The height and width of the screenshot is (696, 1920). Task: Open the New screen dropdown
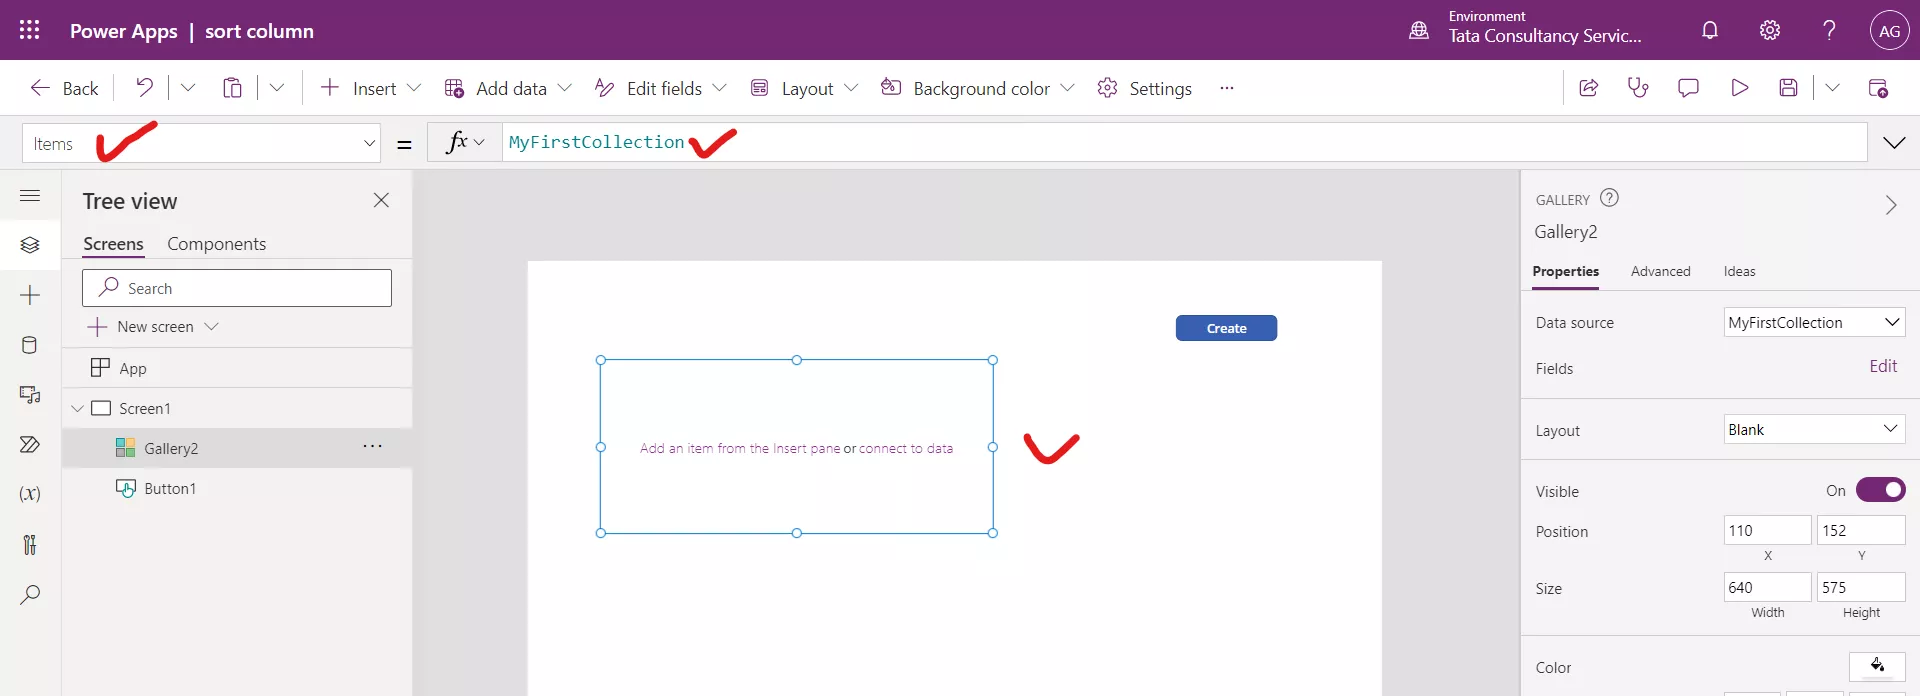(153, 327)
